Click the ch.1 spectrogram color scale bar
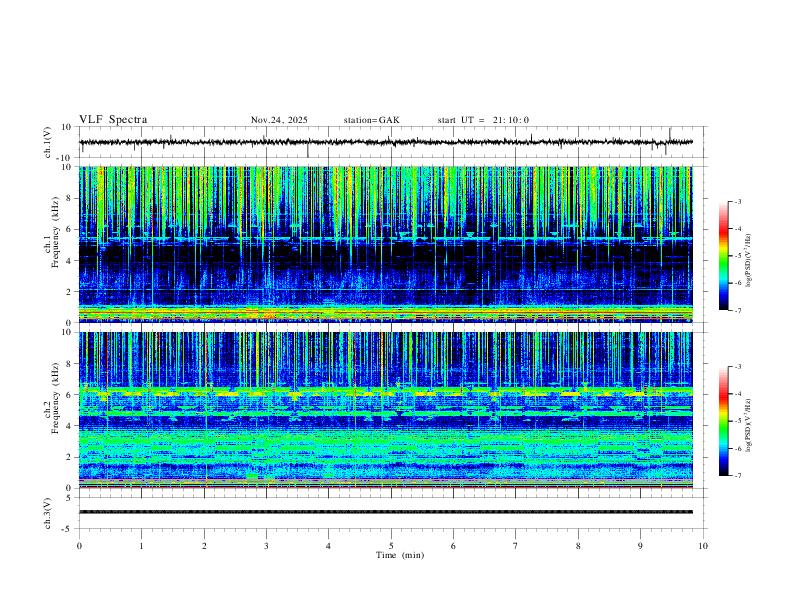The width and height of the screenshot is (792, 612). [x=723, y=256]
